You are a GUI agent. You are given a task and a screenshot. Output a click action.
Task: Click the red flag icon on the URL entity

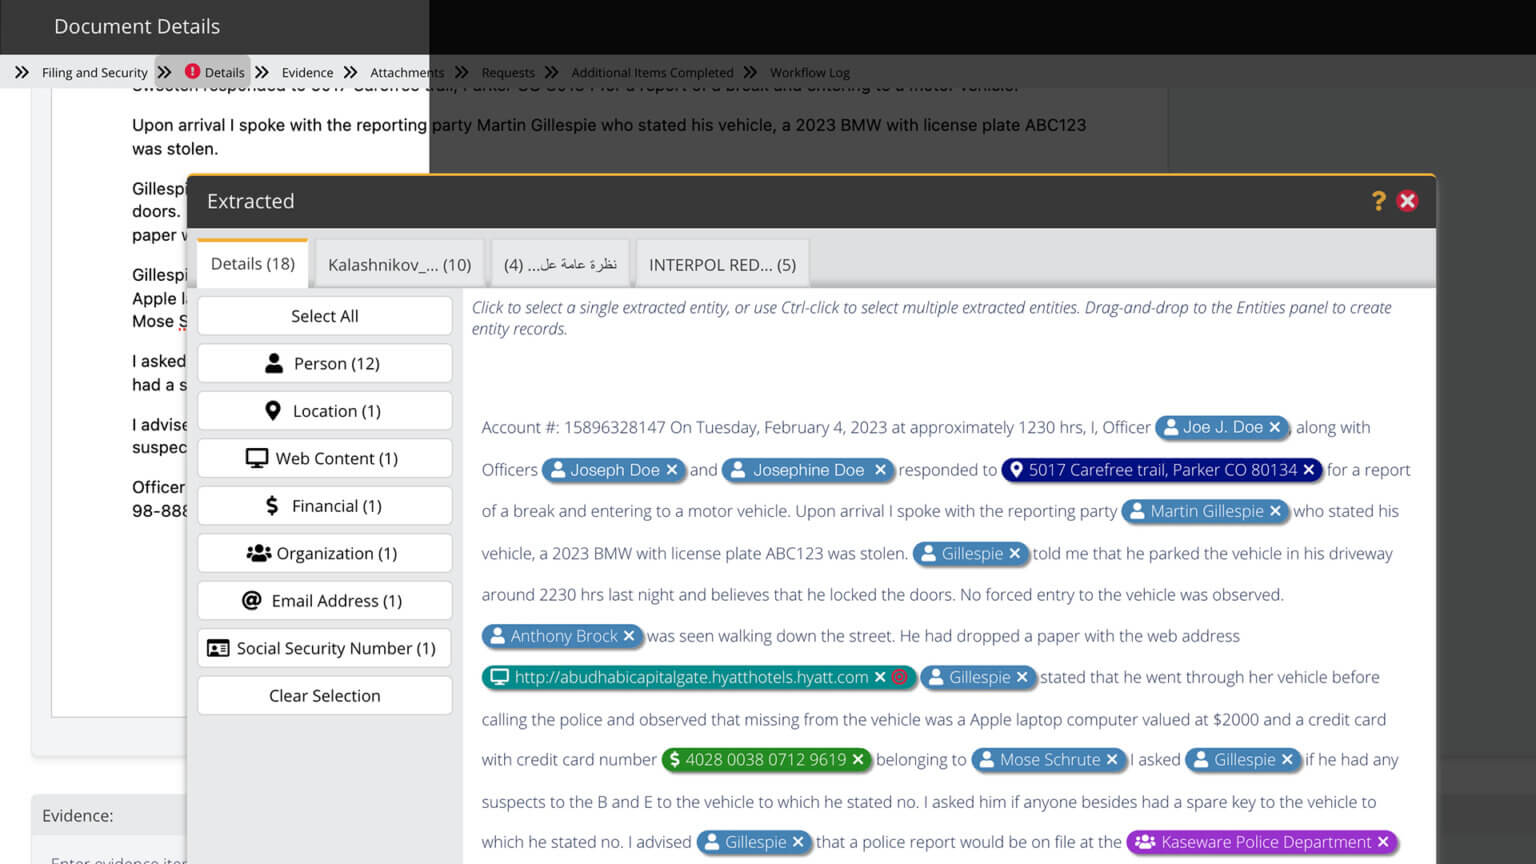[x=901, y=677]
